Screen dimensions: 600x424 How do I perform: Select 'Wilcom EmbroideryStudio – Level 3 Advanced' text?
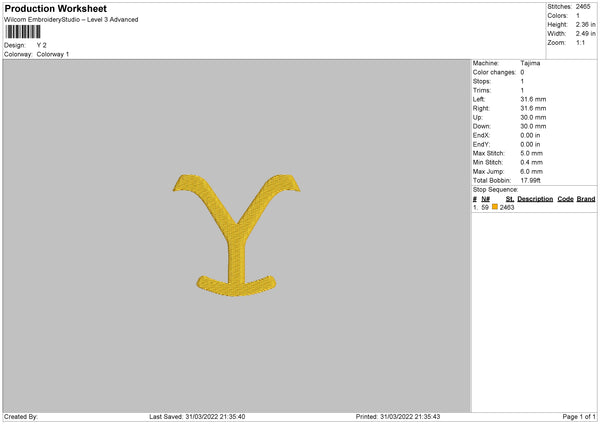(71, 20)
